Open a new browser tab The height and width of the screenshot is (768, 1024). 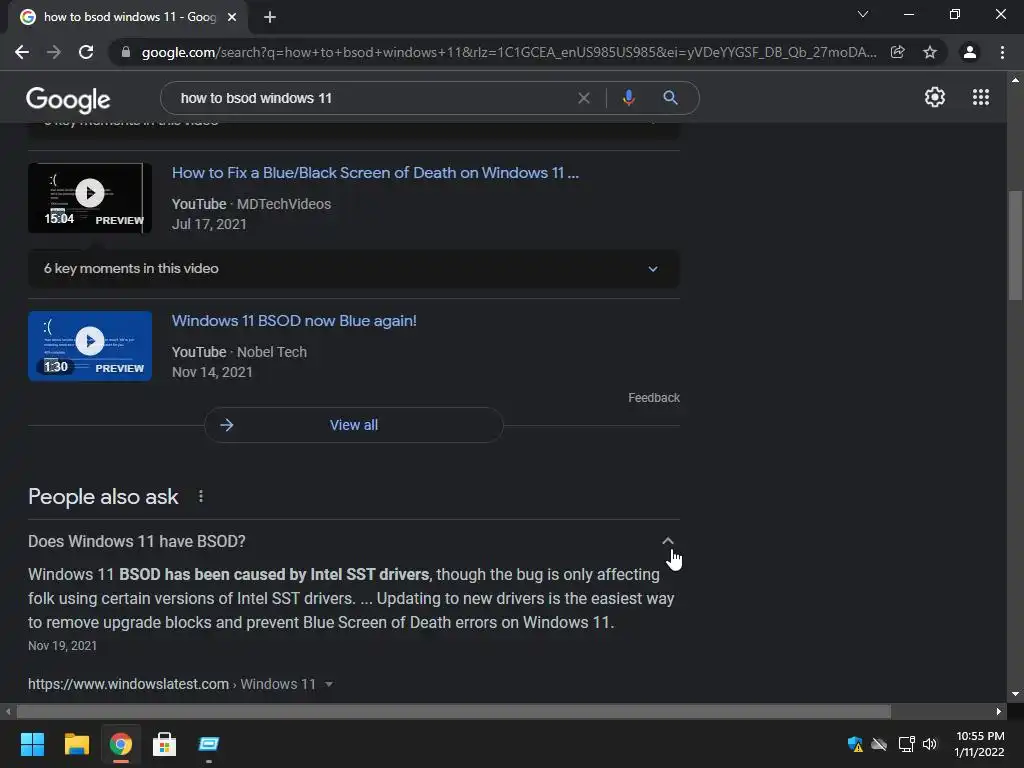(x=270, y=18)
